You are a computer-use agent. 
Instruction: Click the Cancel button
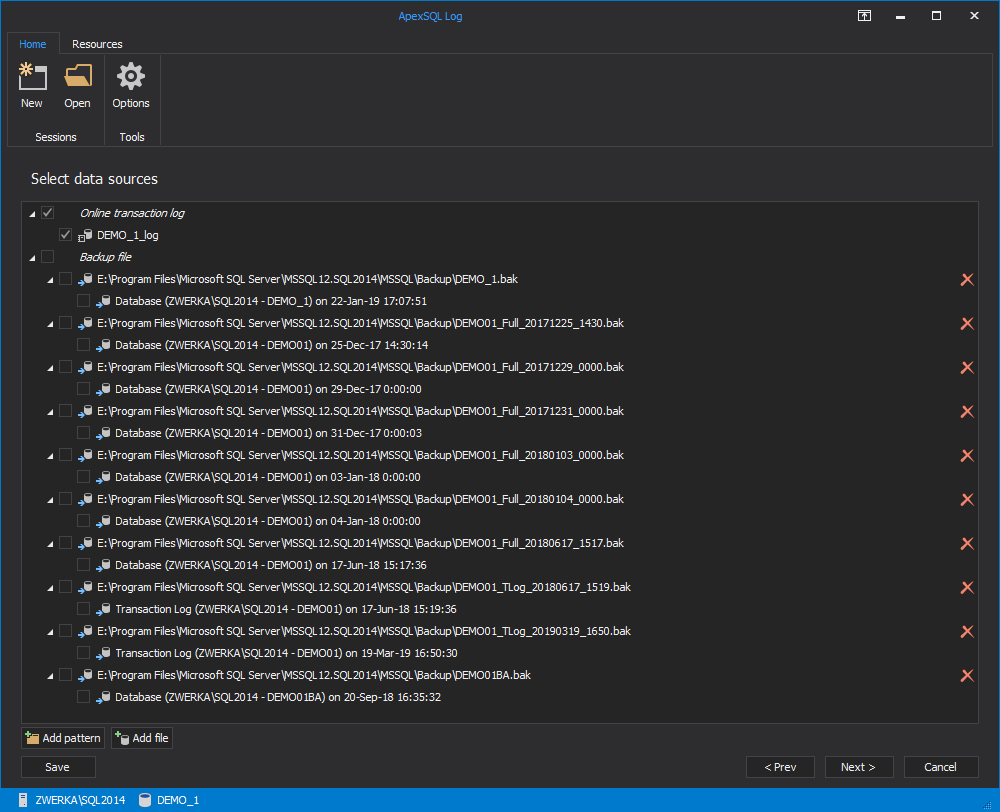click(x=941, y=767)
